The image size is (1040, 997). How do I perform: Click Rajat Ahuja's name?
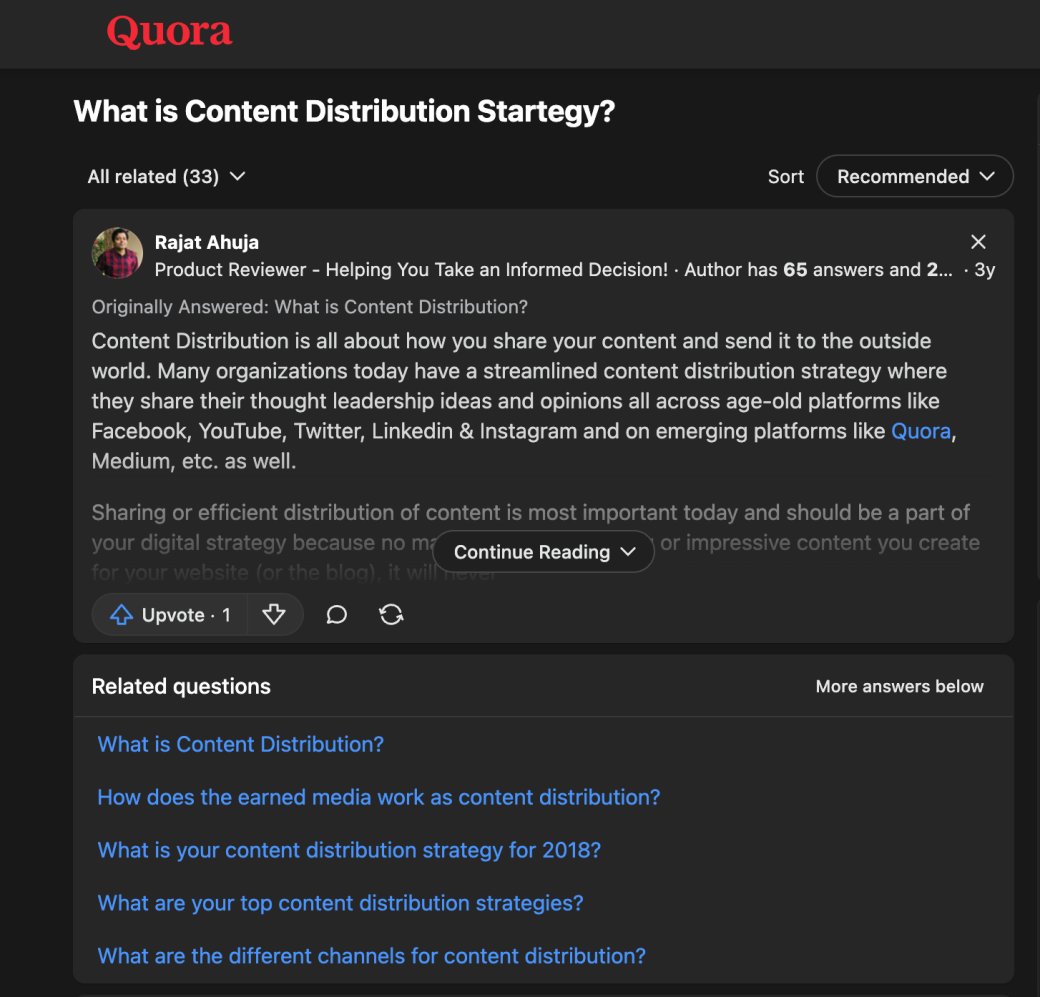click(206, 242)
